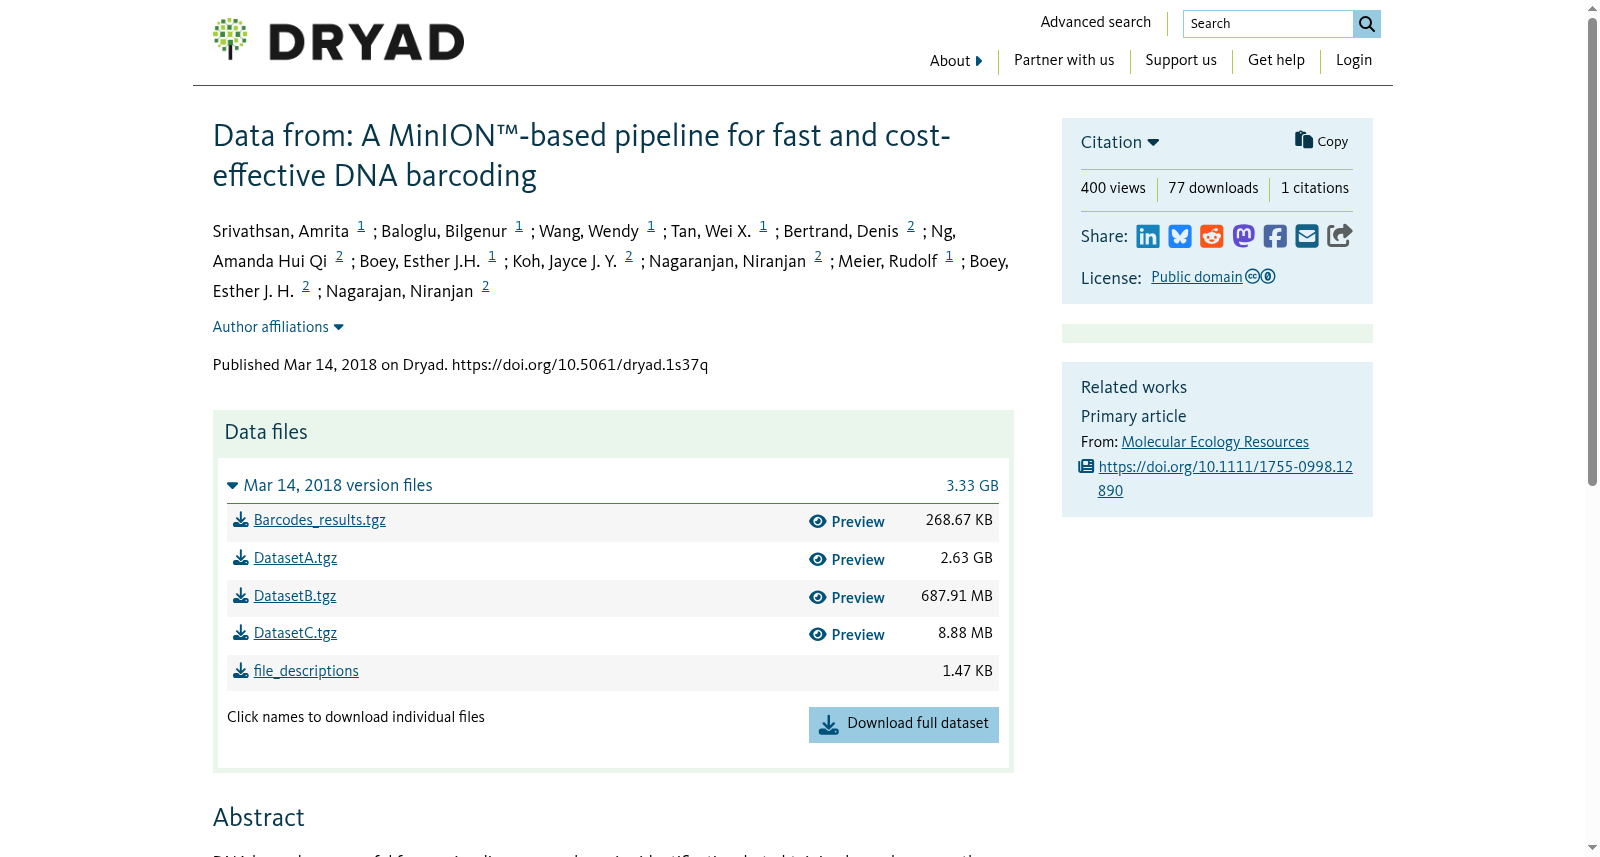Share on Mastodon icon
This screenshot has height=857, width=1600.
(x=1243, y=236)
